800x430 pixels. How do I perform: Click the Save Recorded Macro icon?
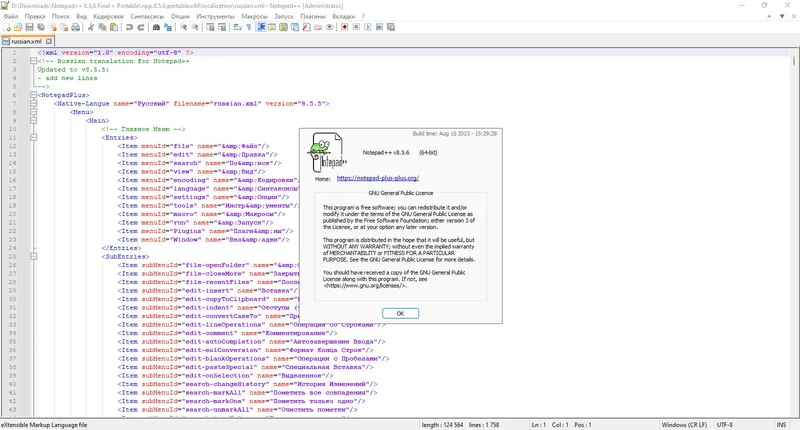[391, 27]
